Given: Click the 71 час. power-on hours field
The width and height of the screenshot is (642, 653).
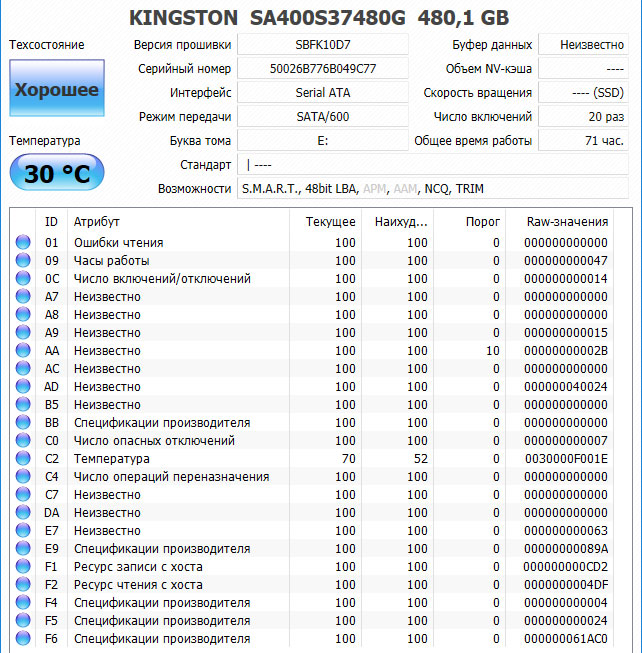Looking at the screenshot, I should point(583,141).
